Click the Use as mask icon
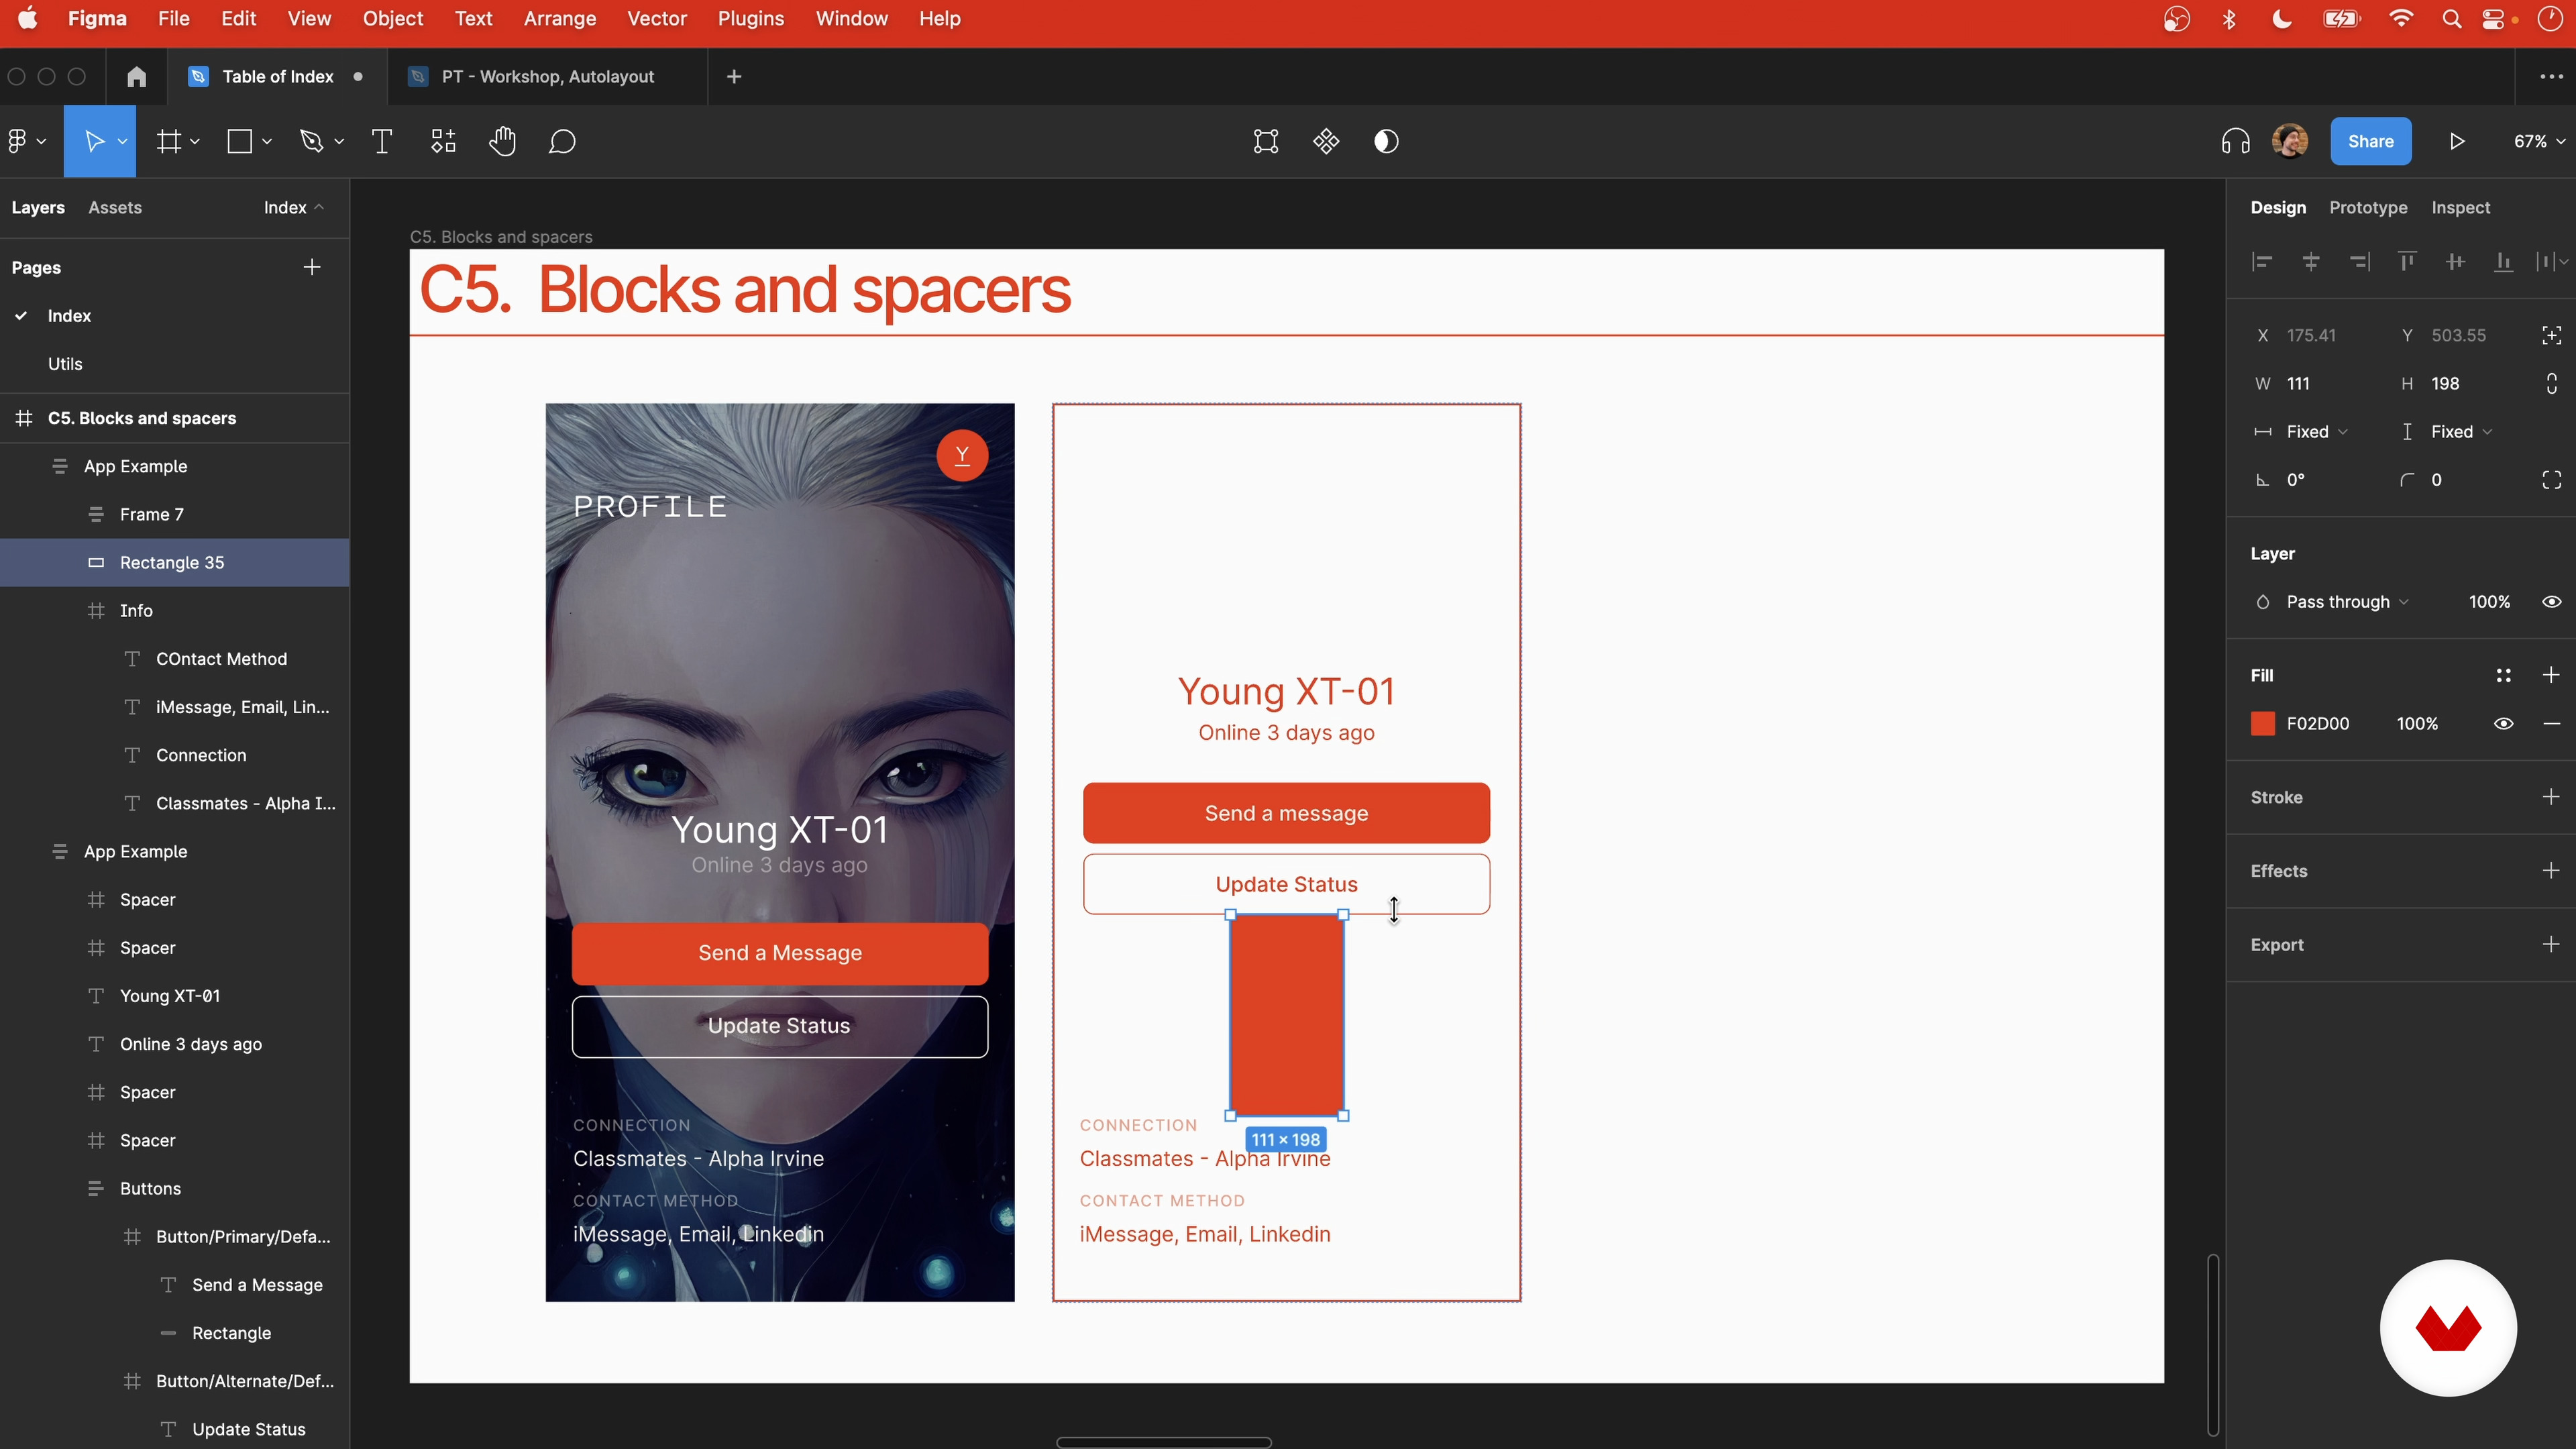The width and height of the screenshot is (2576, 1449). click(x=1386, y=141)
